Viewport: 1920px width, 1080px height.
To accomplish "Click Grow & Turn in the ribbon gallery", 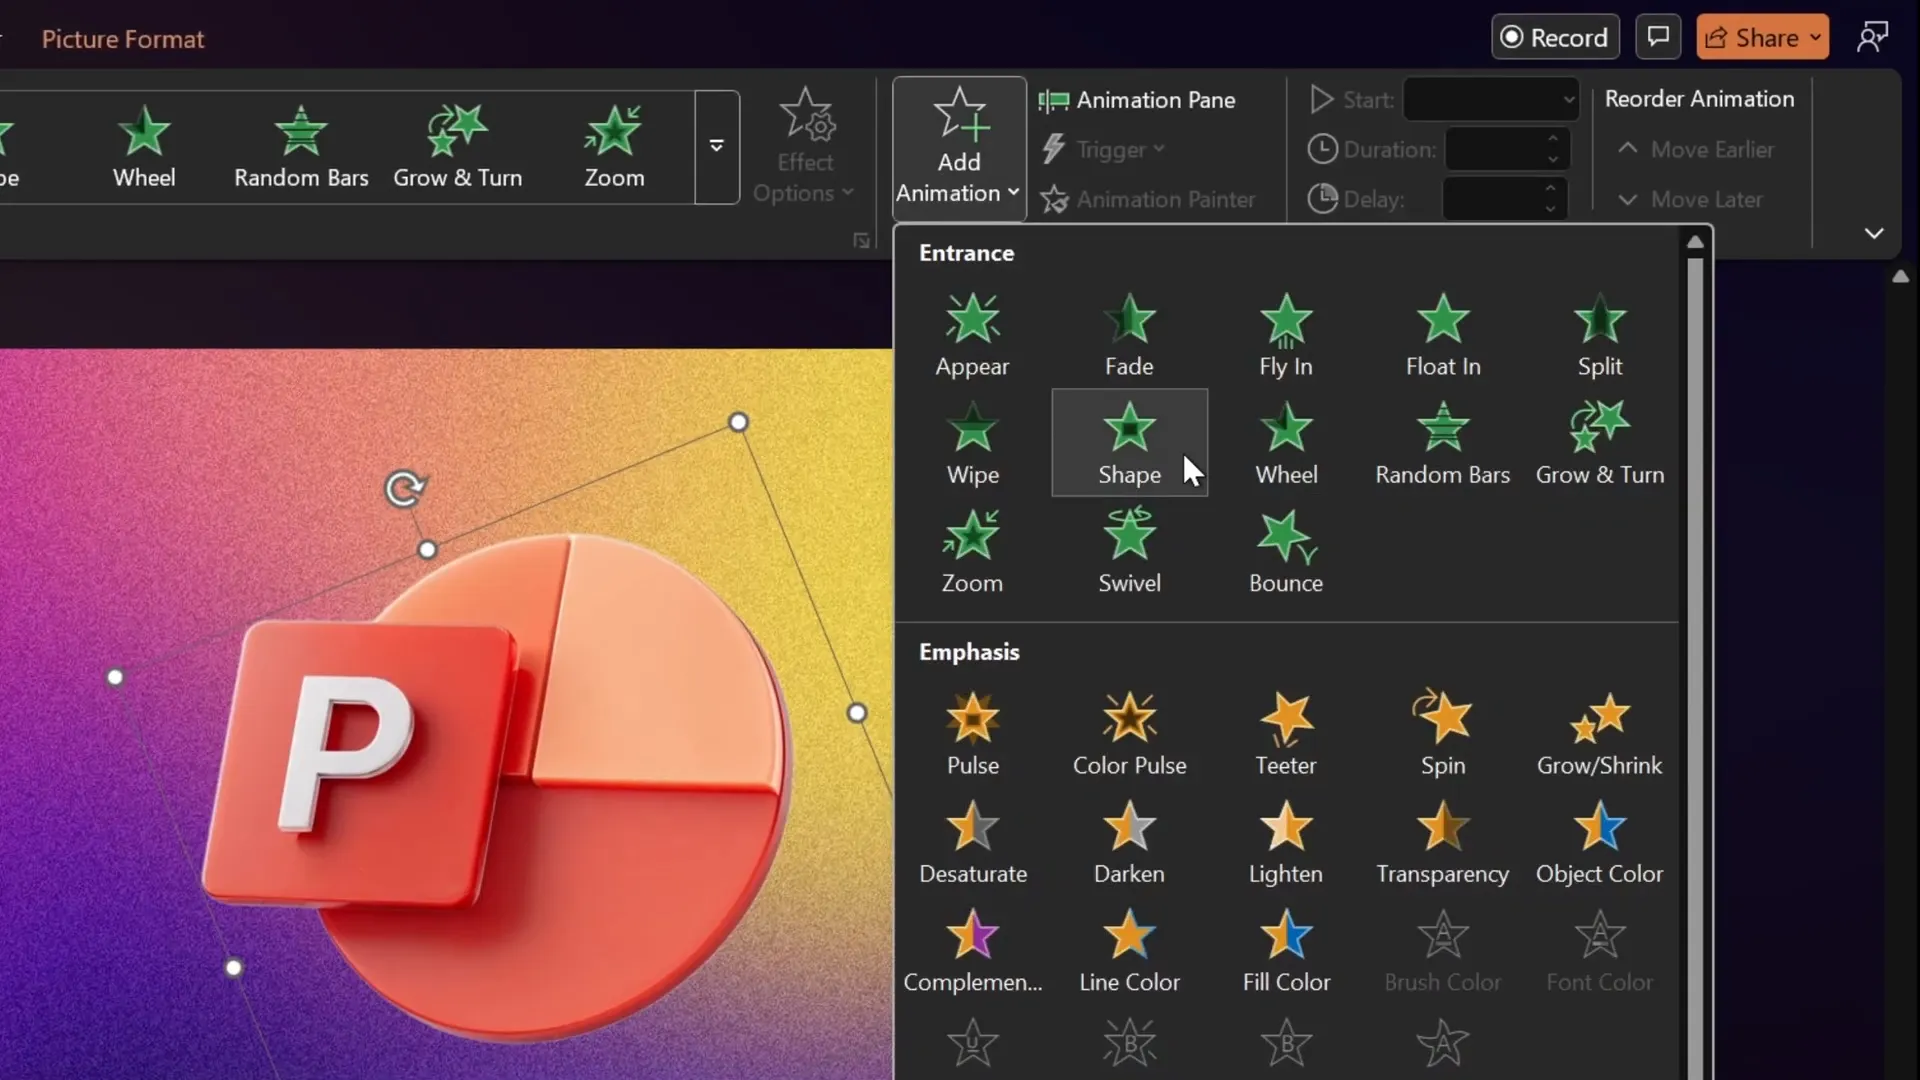I will [458, 147].
